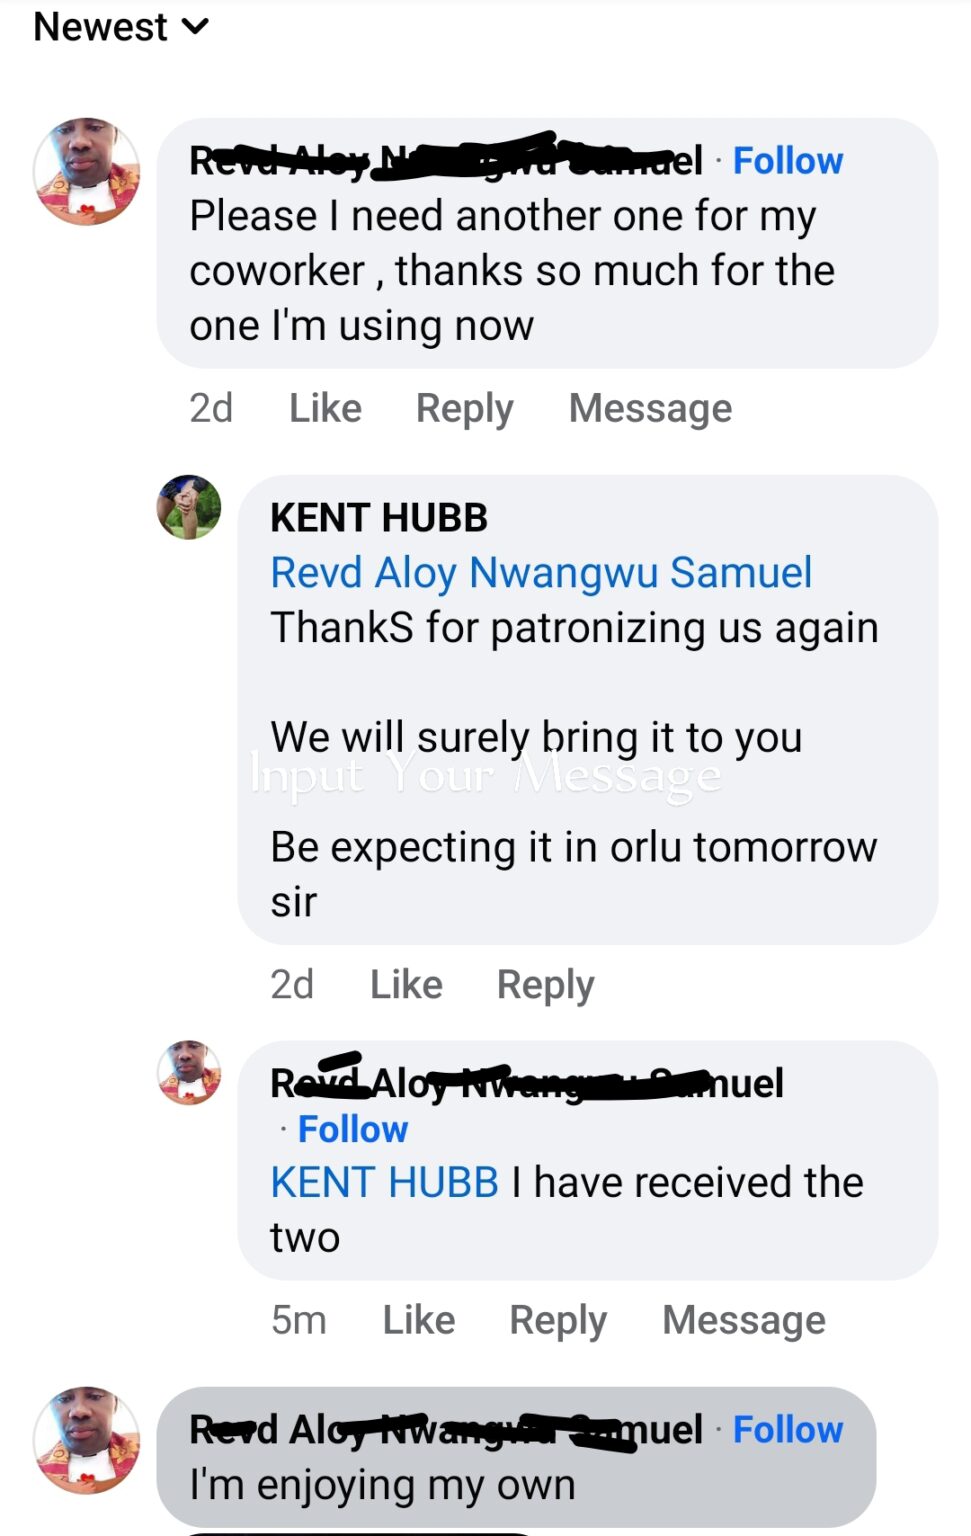971x1536 pixels.
Task: Follow the user in the 'received the two' reply
Action: pyautogui.click(x=353, y=1129)
